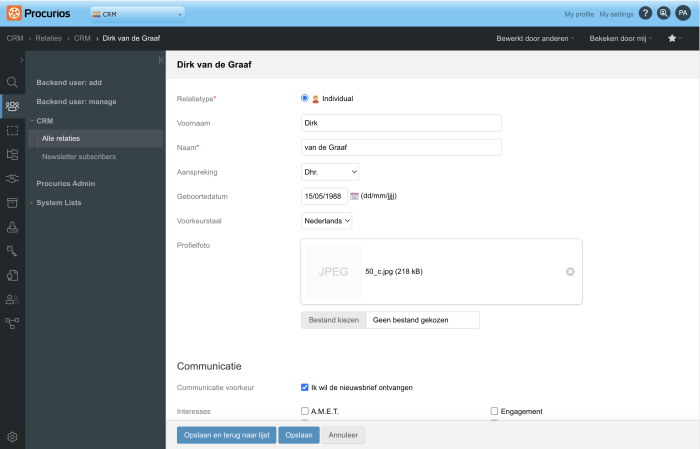The width and height of the screenshot is (700, 449).
Task: Click the workflow nodes sidebar icon
Action: tap(12, 323)
